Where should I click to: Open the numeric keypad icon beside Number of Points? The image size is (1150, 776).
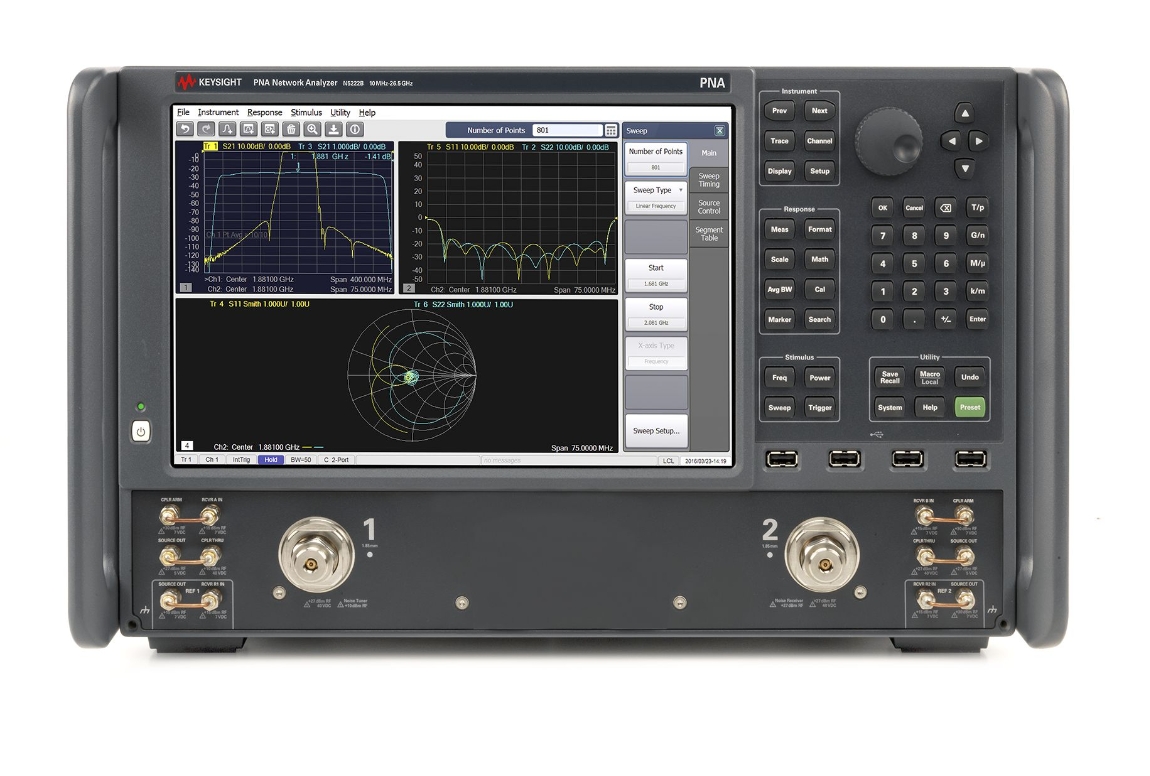[610, 130]
